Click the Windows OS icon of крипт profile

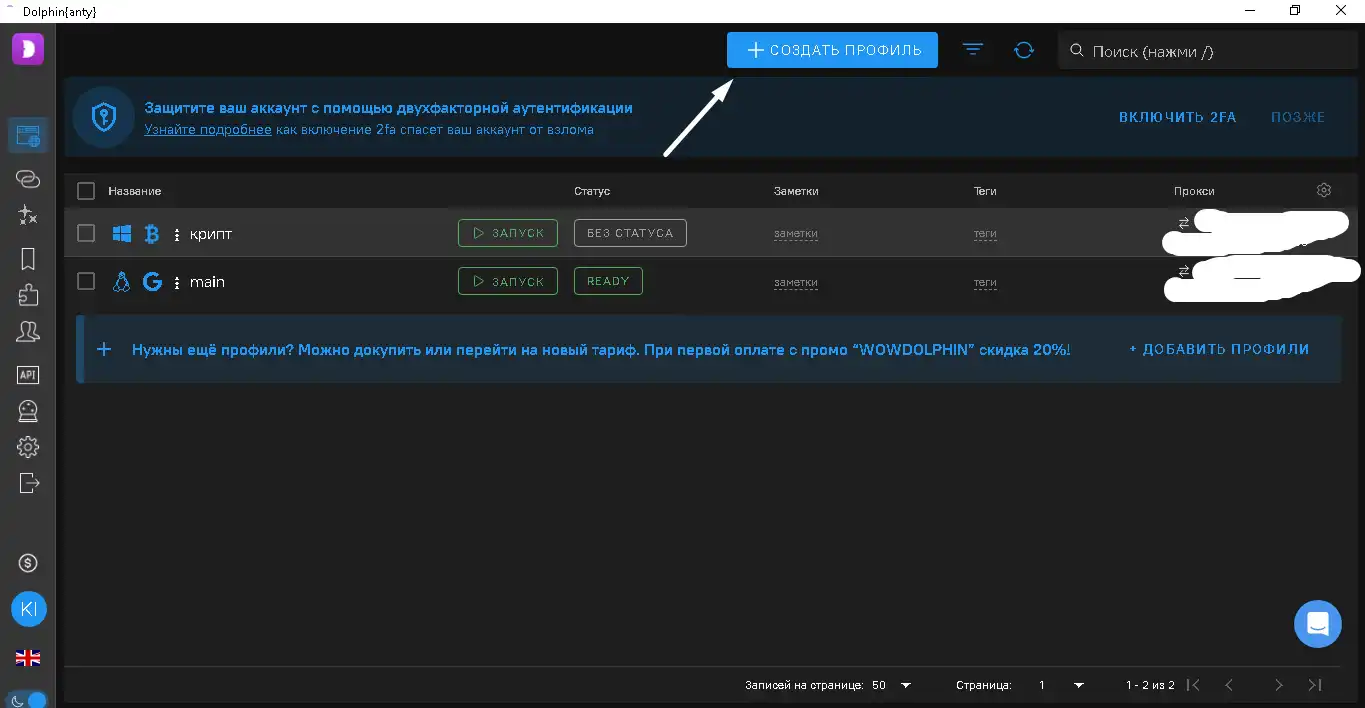(x=122, y=234)
